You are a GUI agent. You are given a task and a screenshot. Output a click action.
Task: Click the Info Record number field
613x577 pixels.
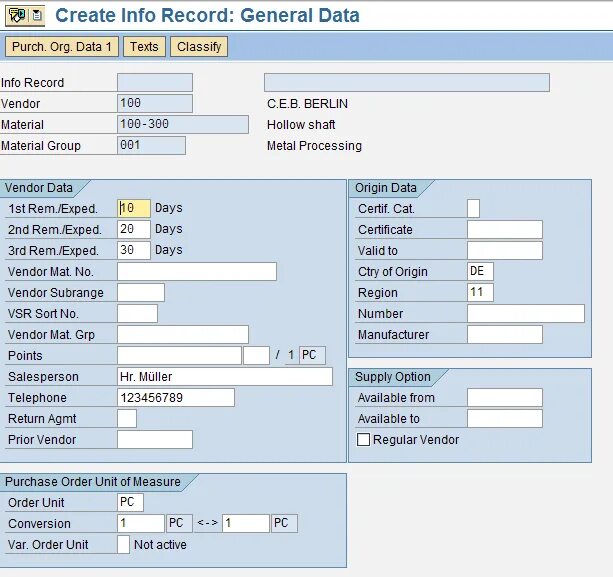[x=155, y=82]
